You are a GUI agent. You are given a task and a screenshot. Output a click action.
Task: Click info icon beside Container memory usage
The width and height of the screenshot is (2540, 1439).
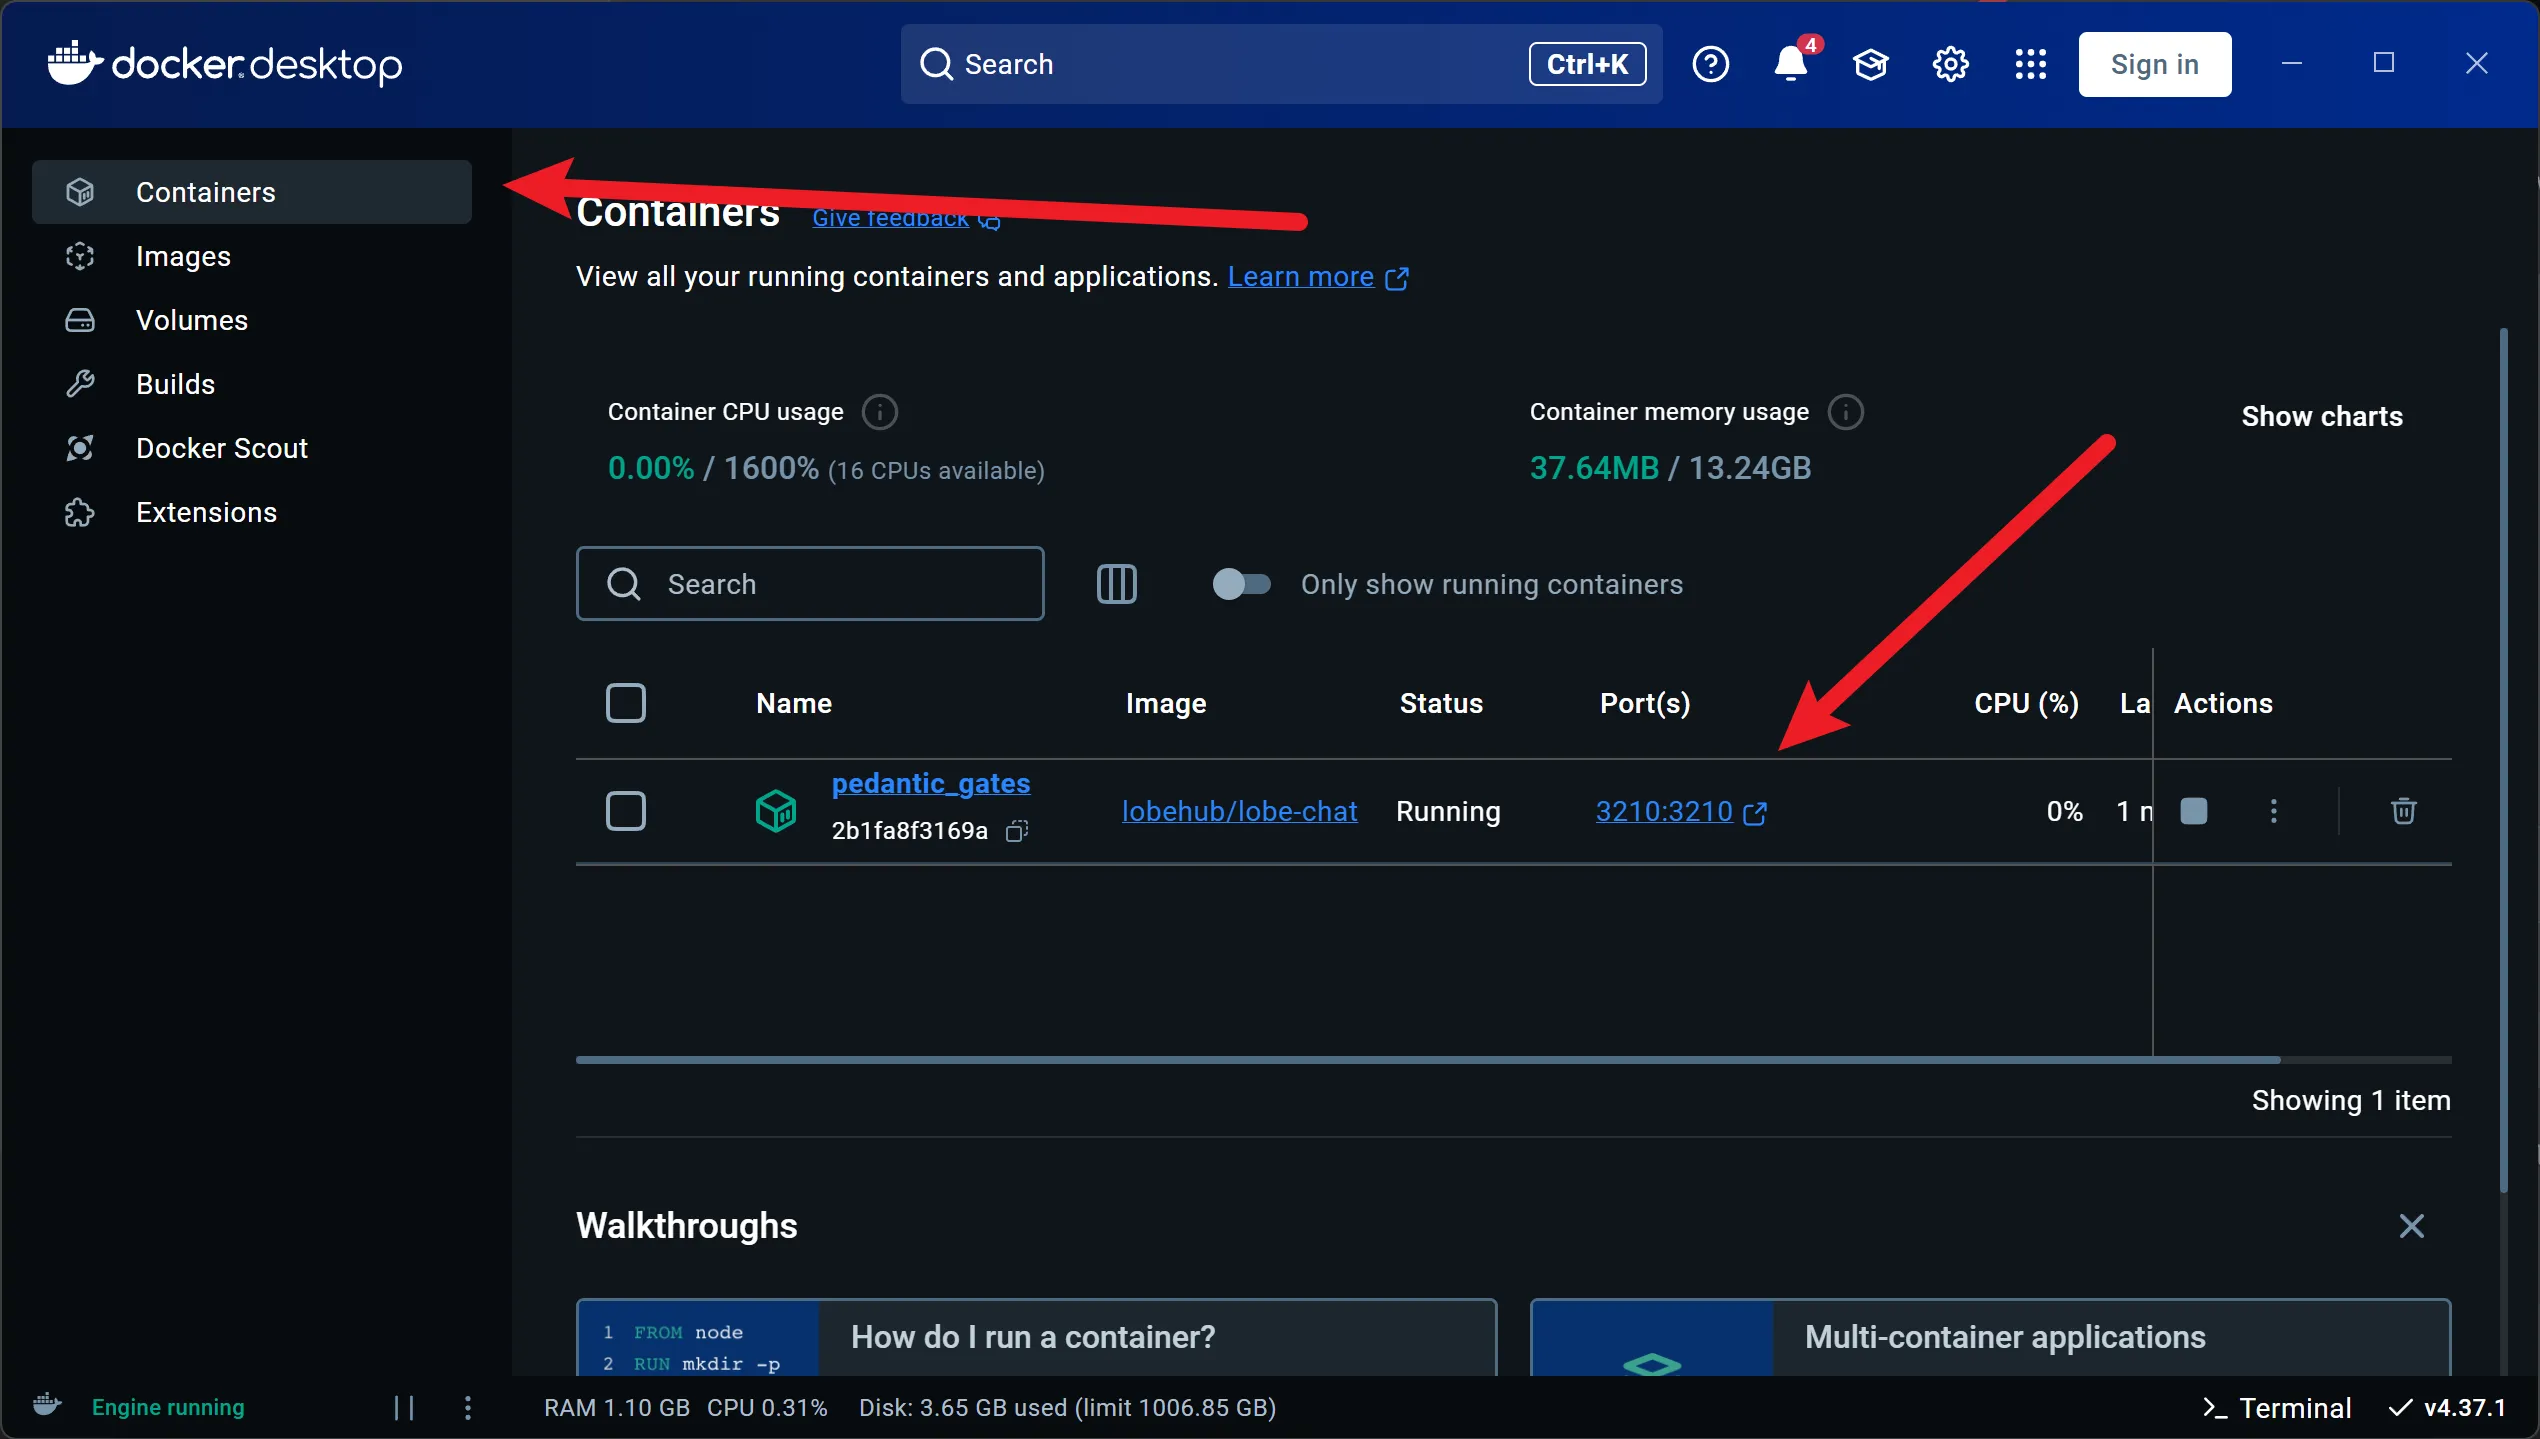1845,412
